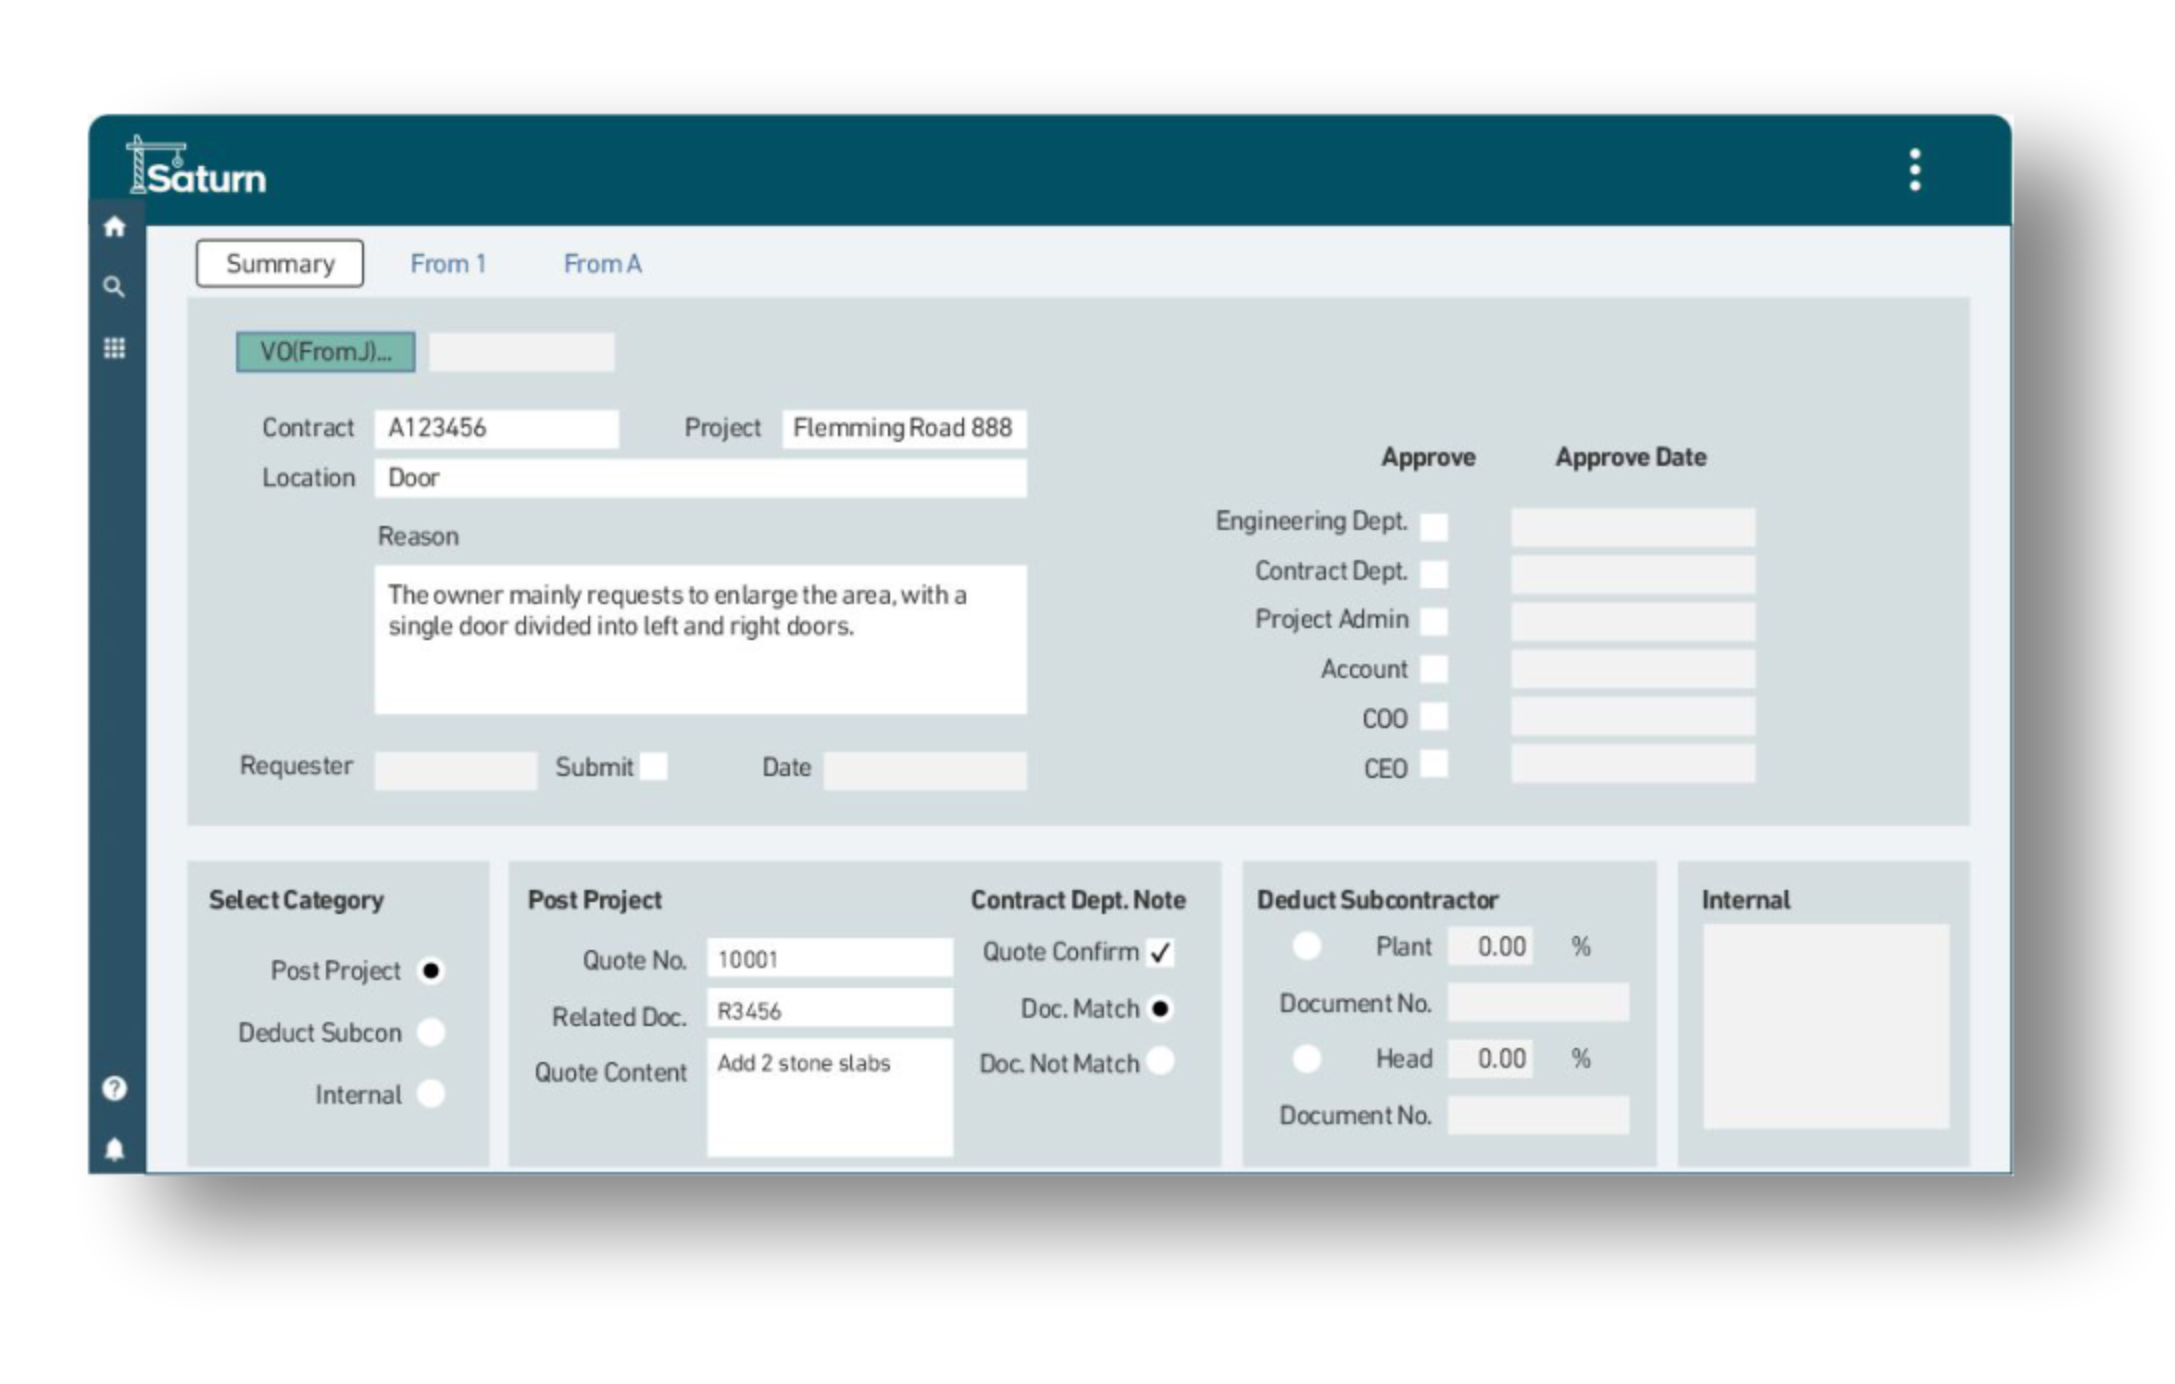The height and width of the screenshot is (1384, 2175).
Task: Click the help question mark icon
Action: click(114, 1088)
